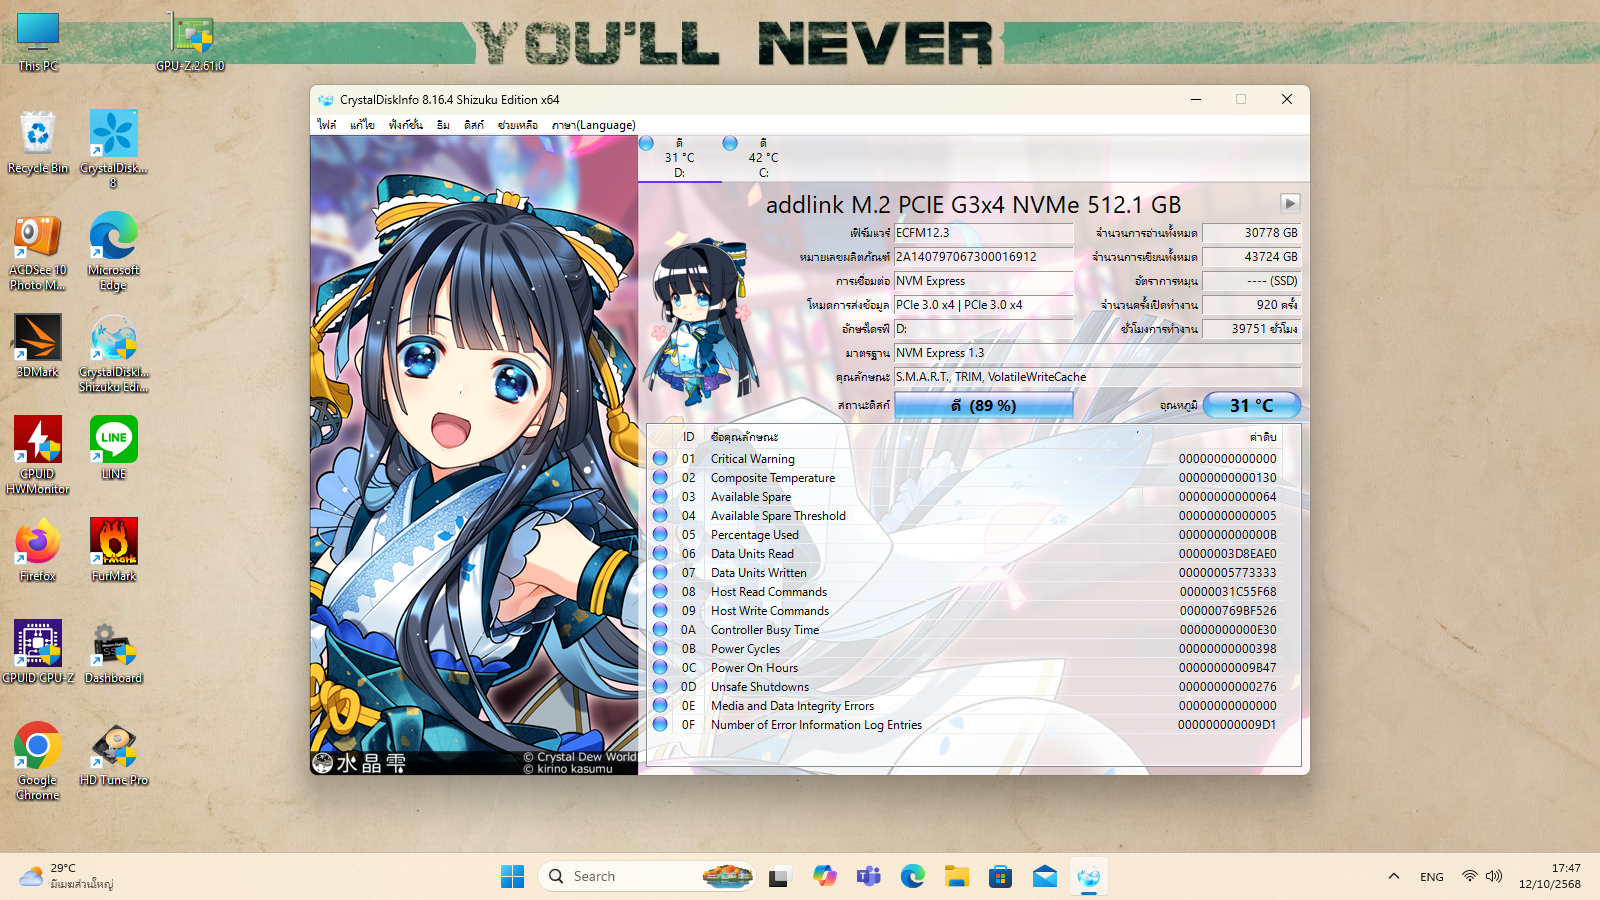Open the ภาษา(Language) menu
The height and width of the screenshot is (900, 1600).
coord(593,125)
